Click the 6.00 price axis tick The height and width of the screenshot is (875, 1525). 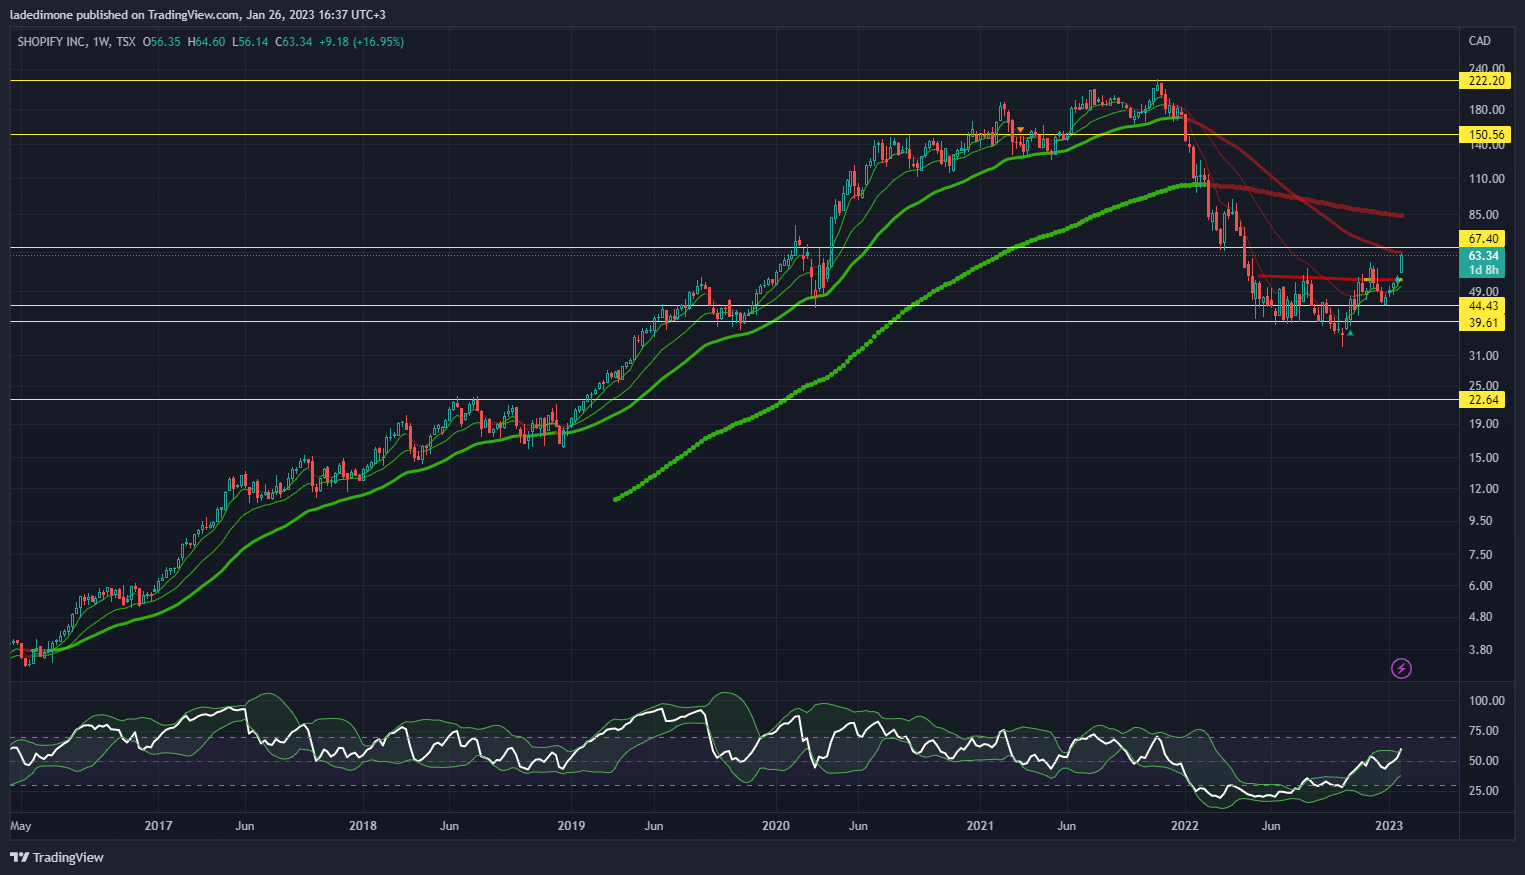[x=1480, y=586]
